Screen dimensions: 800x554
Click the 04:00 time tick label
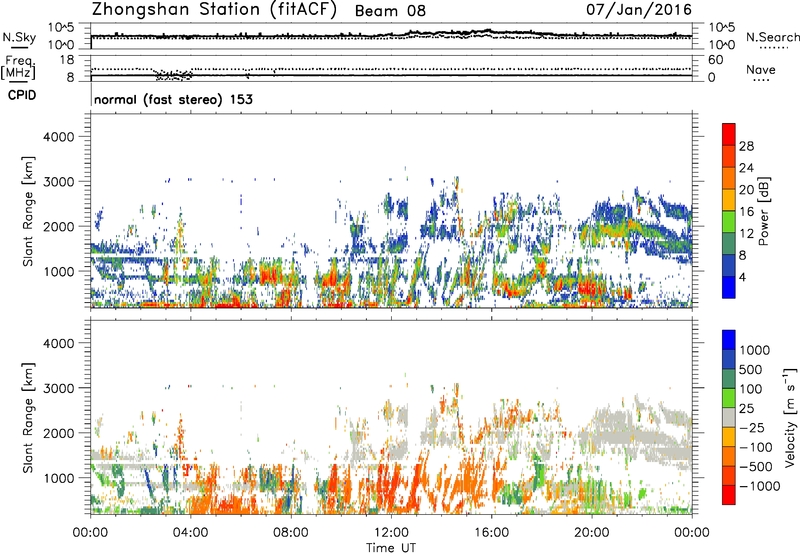pyautogui.click(x=190, y=533)
